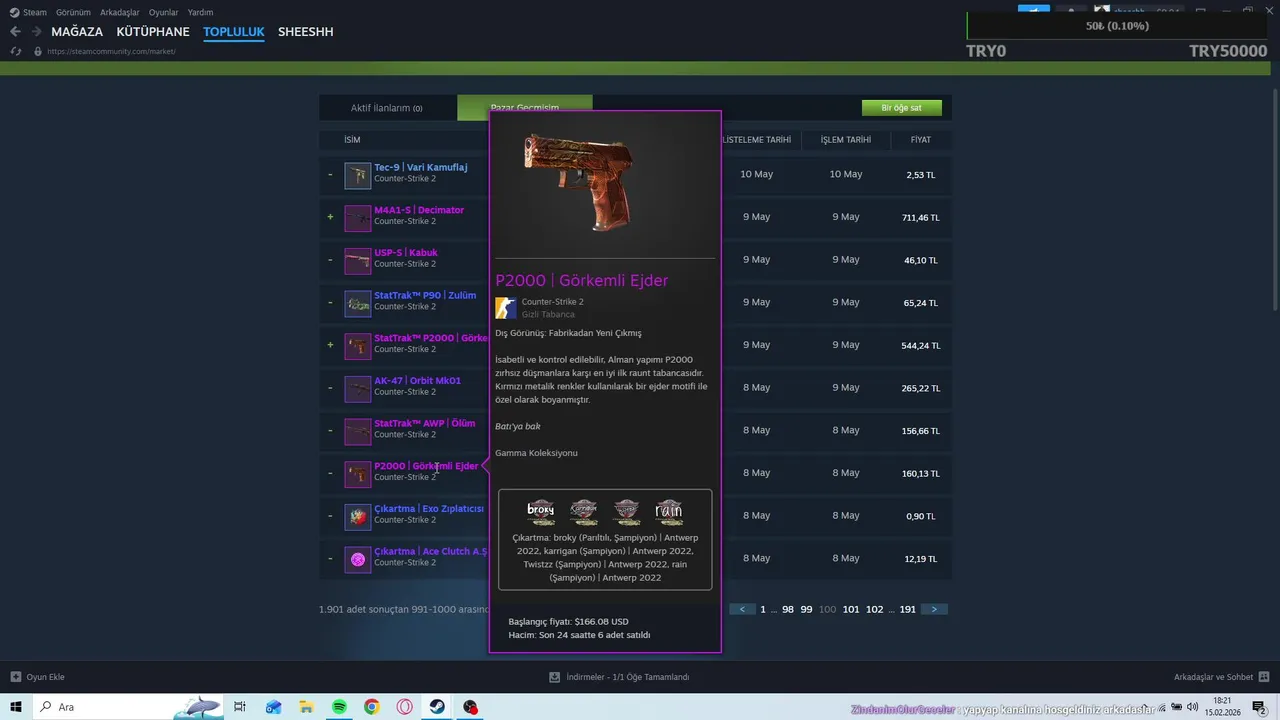Screen dimensions: 1280x720
Task: Go to results page 102
Action: pos(875,609)
